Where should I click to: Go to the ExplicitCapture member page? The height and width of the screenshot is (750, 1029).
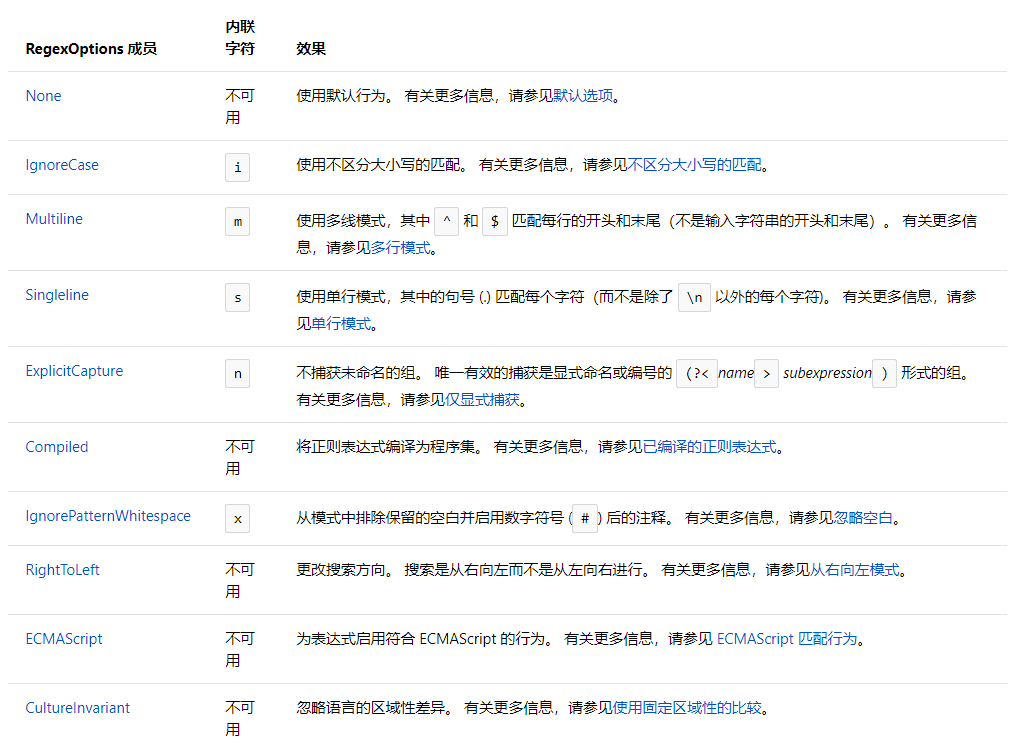coord(74,371)
